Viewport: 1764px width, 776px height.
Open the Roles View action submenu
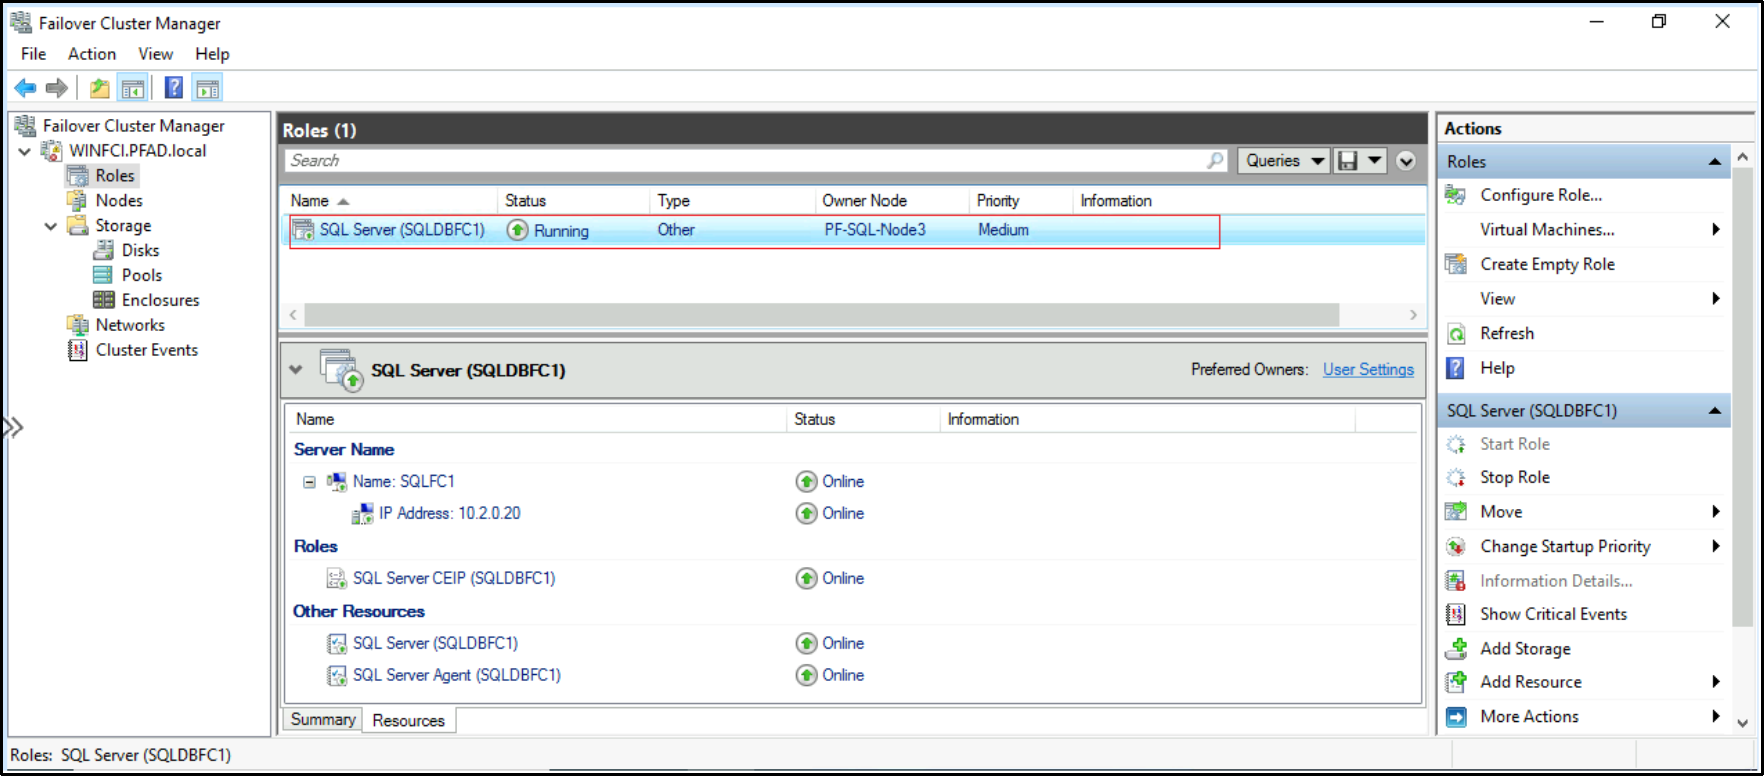click(x=1497, y=299)
